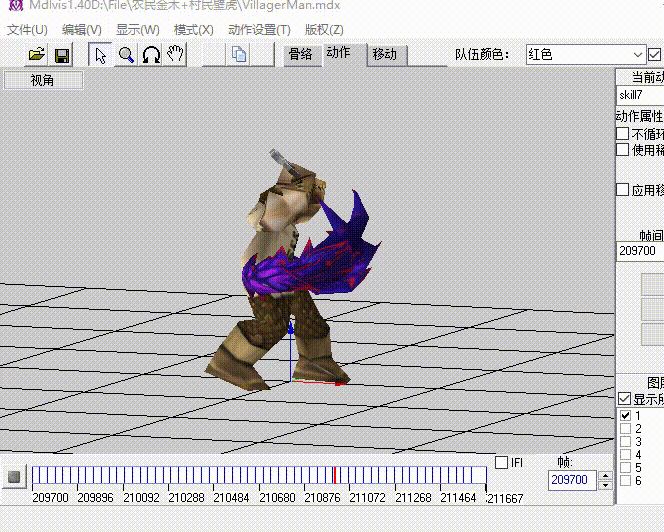Switch to the 动作 tab
This screenshot has width=664, height=532.
pos(338,53)
